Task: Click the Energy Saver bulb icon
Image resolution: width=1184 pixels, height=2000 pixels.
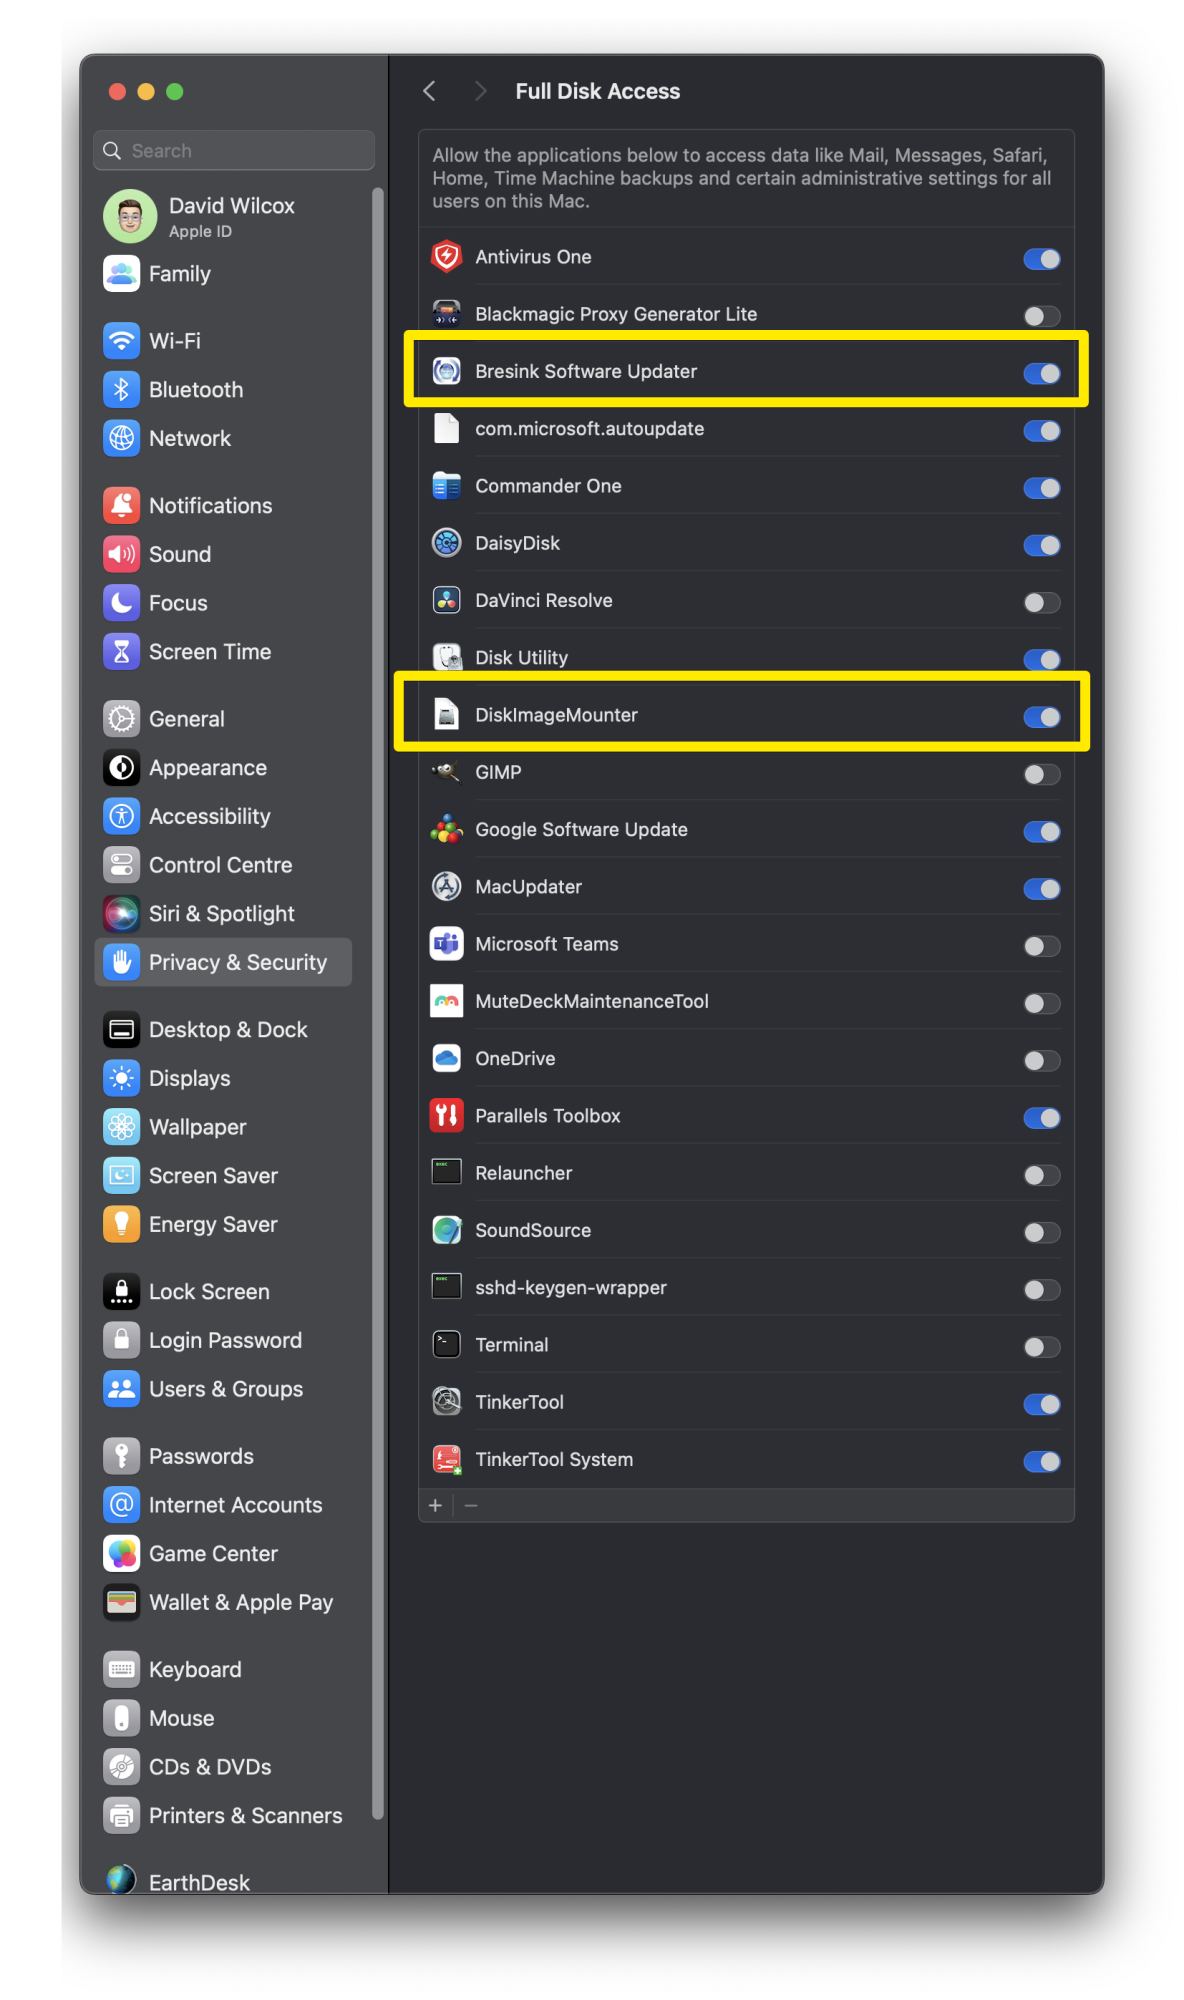Action: tap(121, 1224)
